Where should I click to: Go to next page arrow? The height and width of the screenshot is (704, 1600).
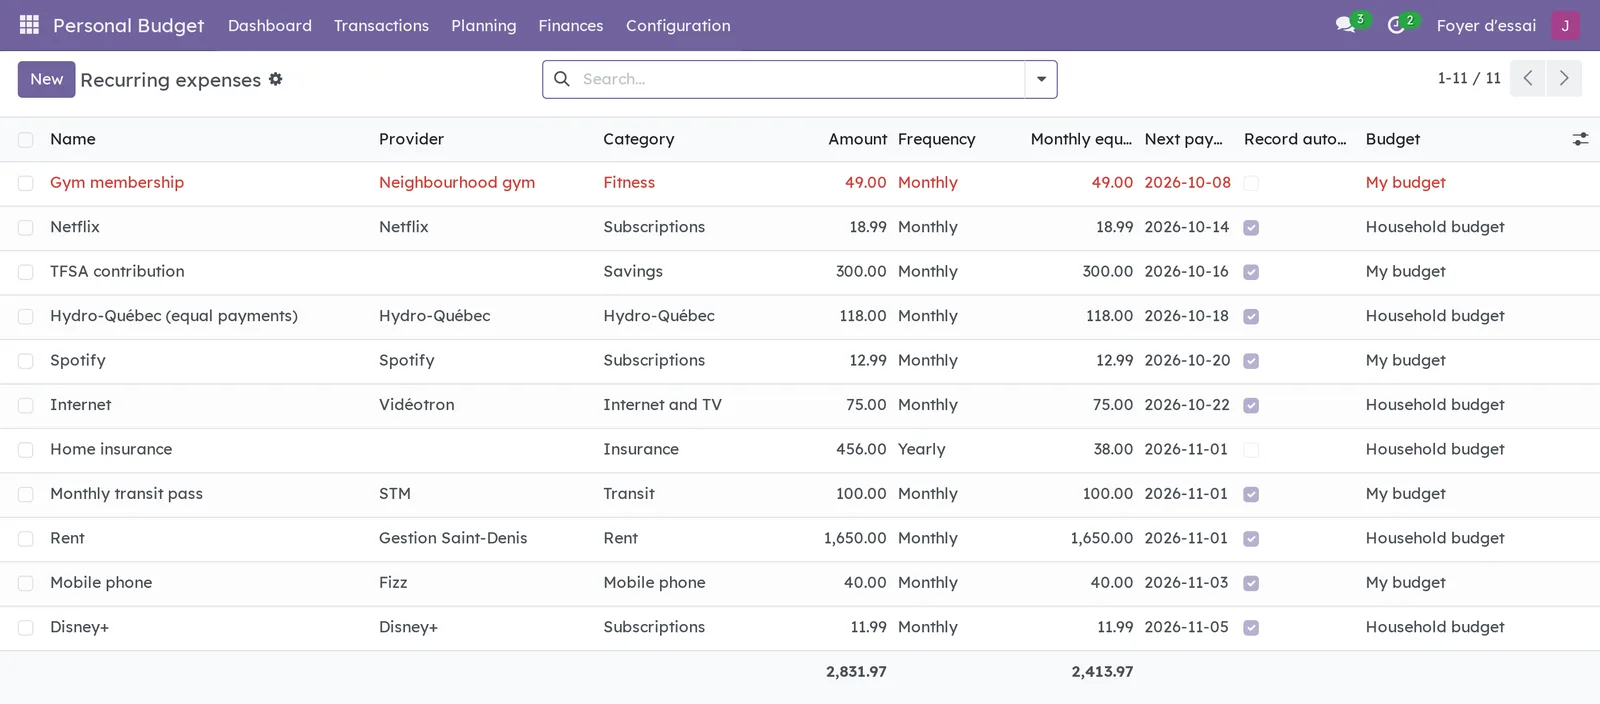(1564, 78)
